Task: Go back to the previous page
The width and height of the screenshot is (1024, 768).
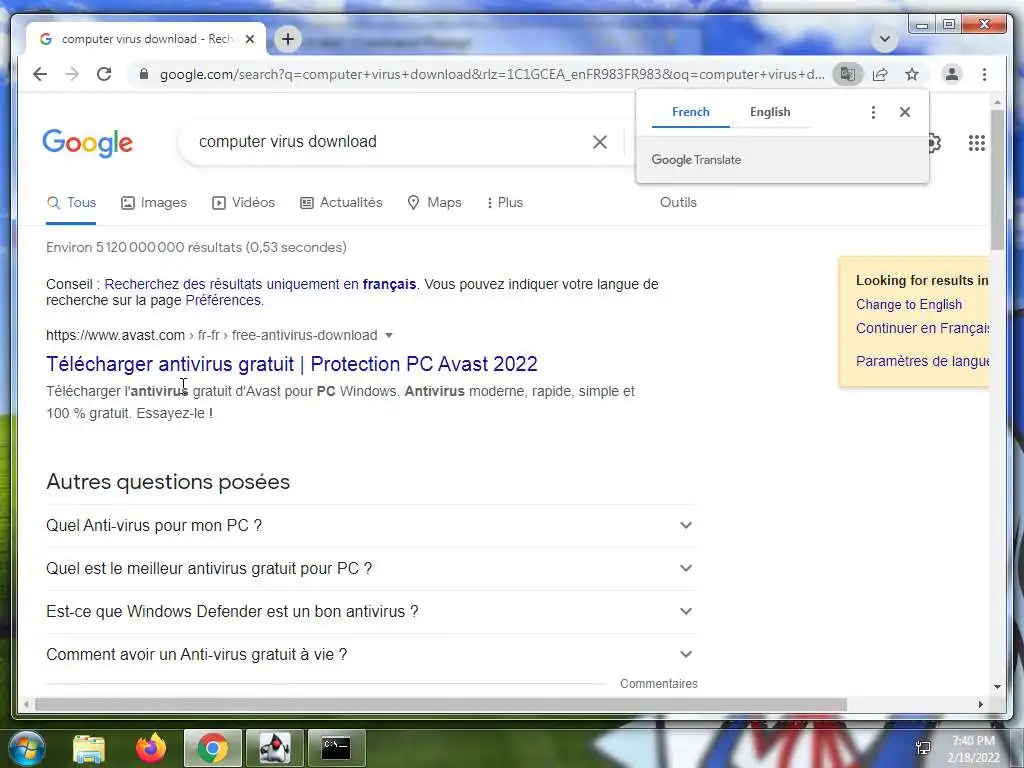Action: pyautogui.click(x=40, y=74)
